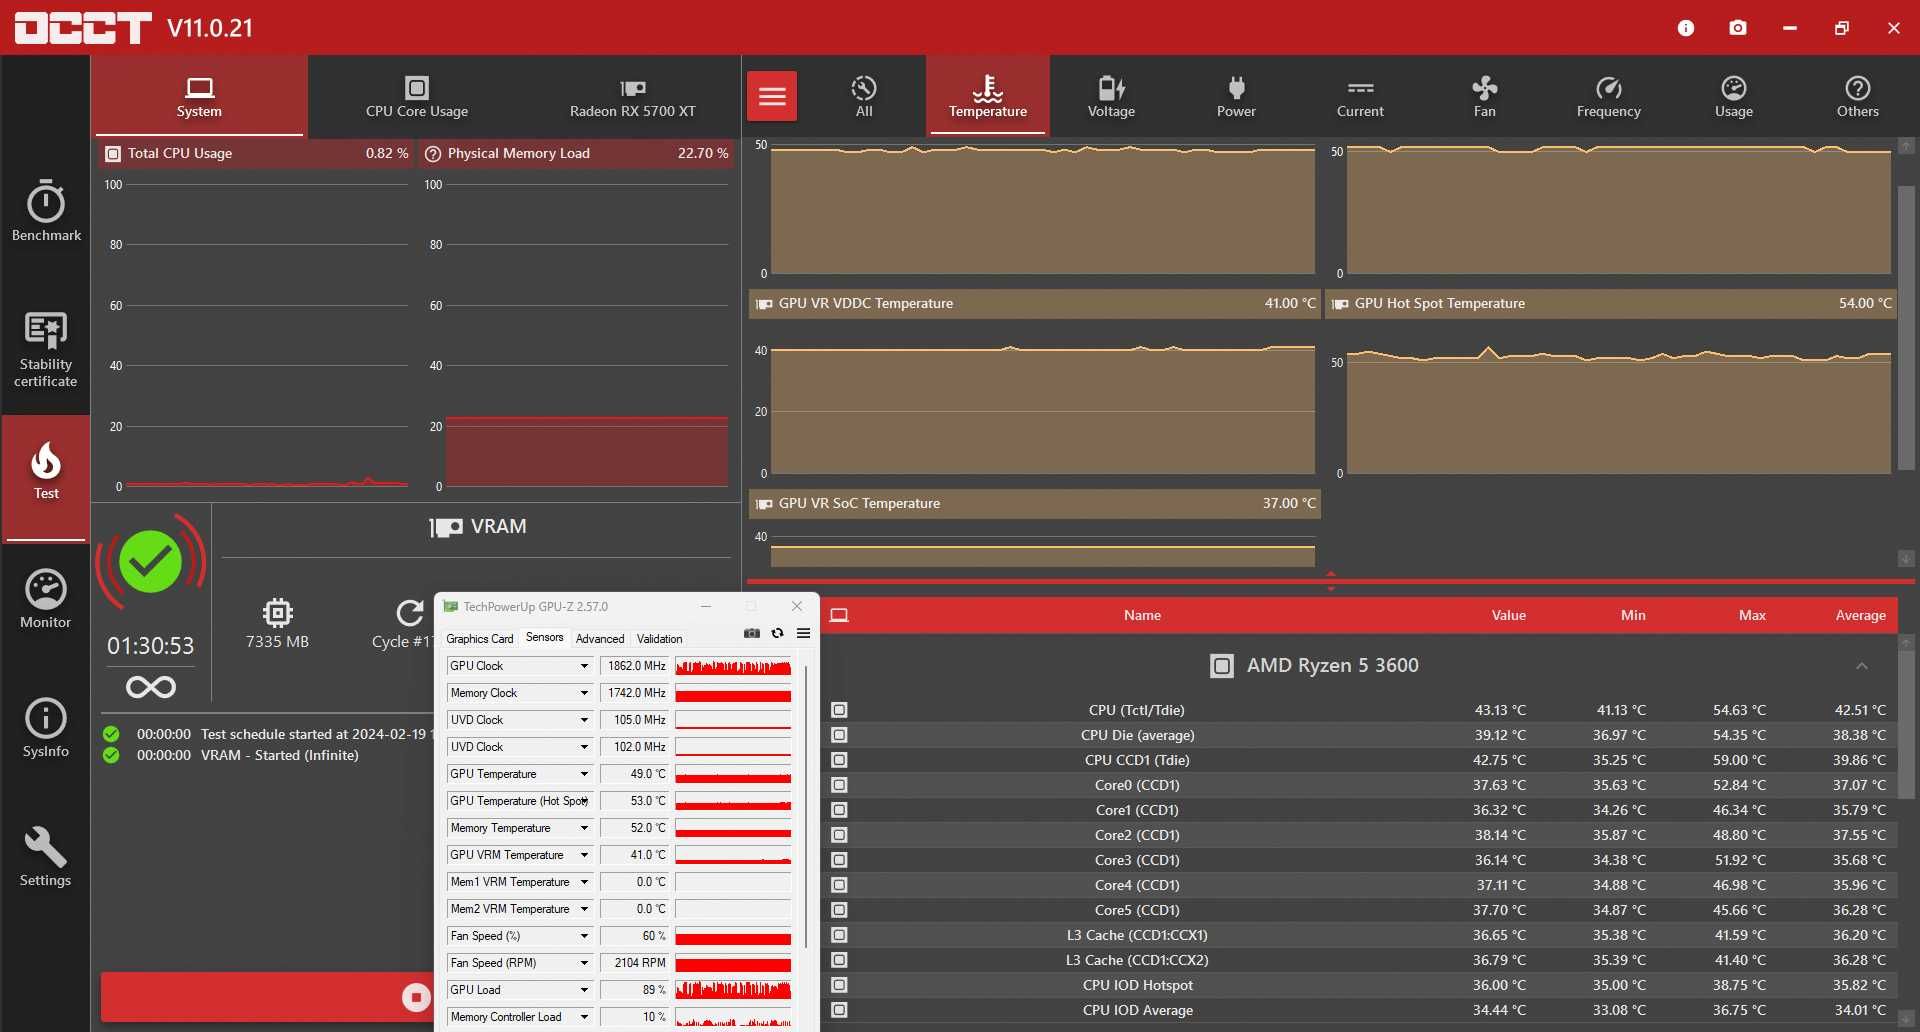Viewport: 1920px width, 1032px height.
Task: Collapse the AMD Ryzen 5 3600 group
Action: (x=1861, y=666)
